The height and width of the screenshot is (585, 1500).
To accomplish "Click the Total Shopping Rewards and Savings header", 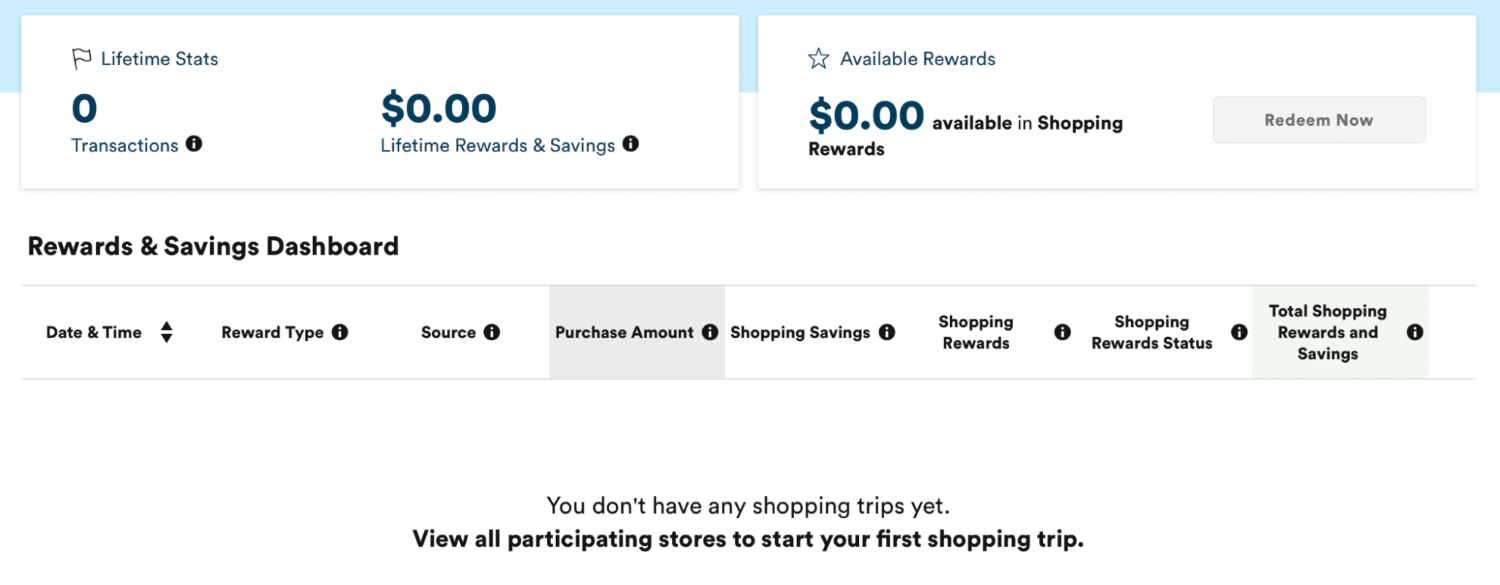I will (x=1327, y=331).
